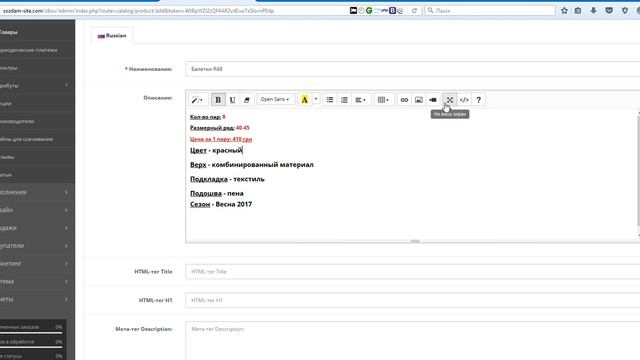
Task: Insert an unordered bullet list
Action: (330, 100)
